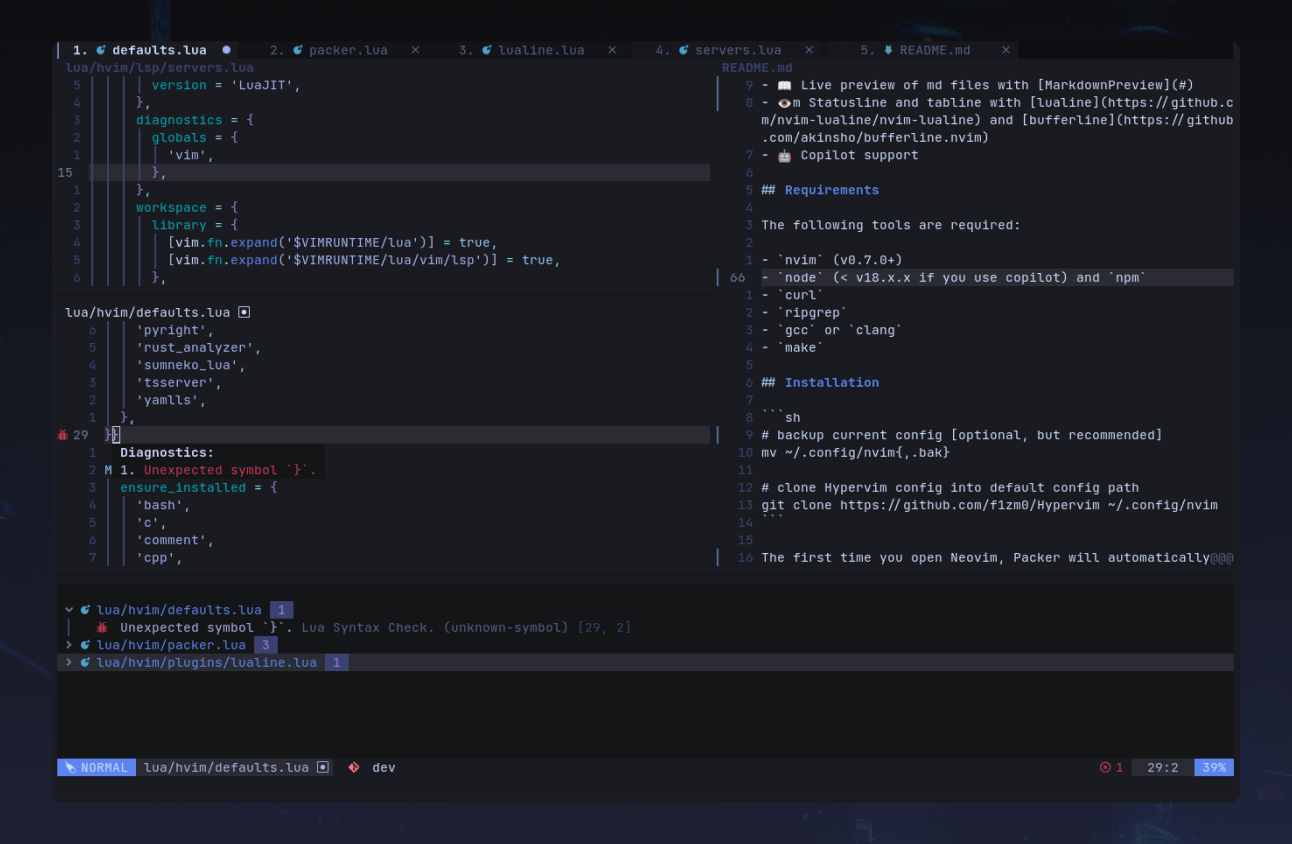Click the robot emoji before Copilot support
The image size is (1292, 844).
click(x=785, y=155)
